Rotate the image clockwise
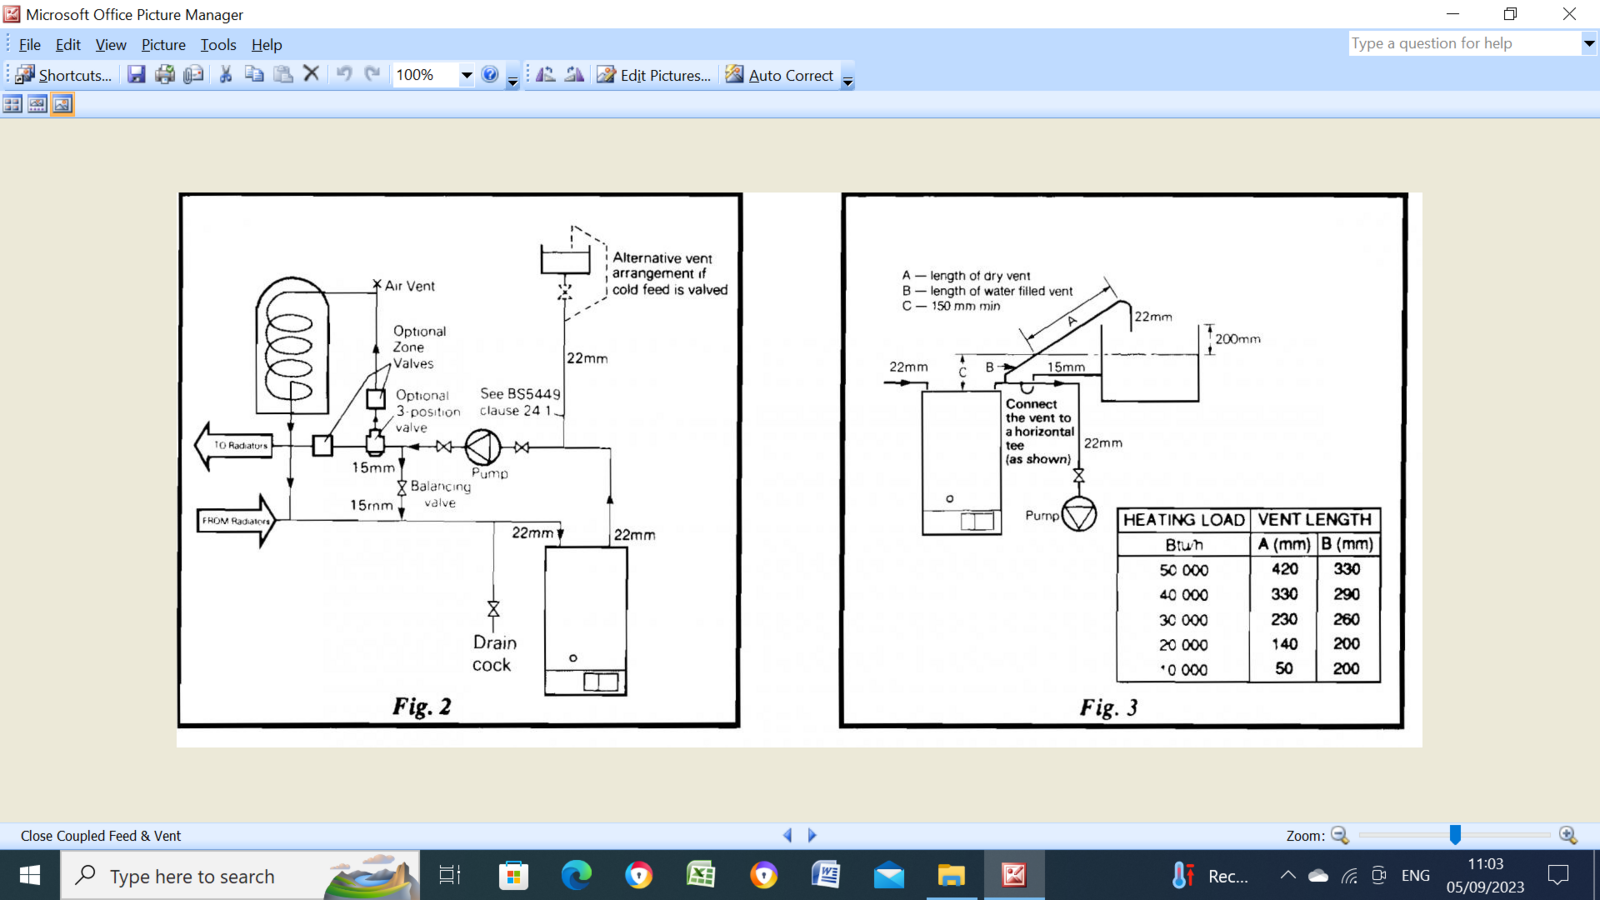1600x900 pixels. [573, 74]
